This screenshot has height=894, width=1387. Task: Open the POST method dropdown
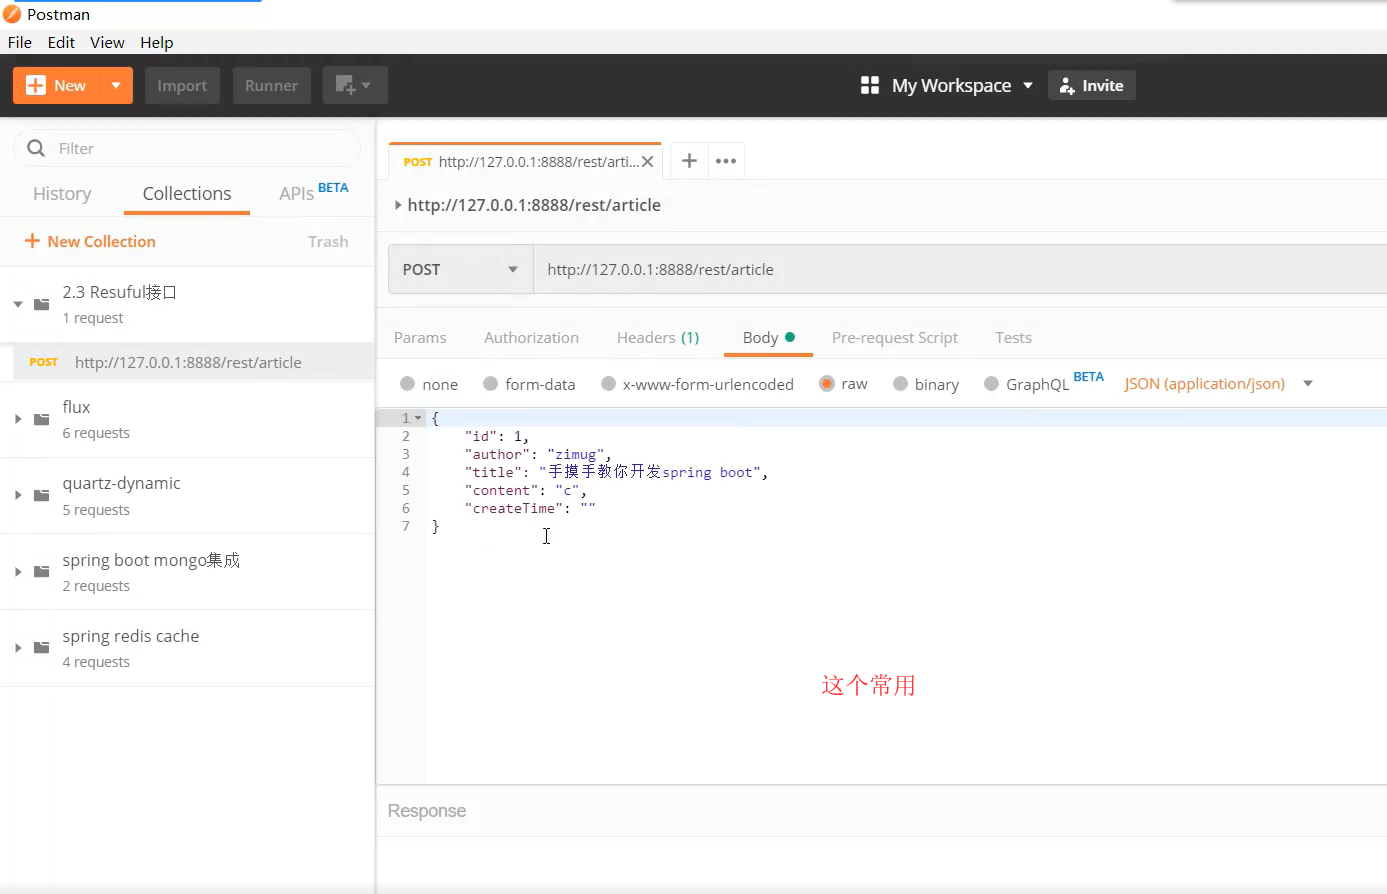[461, 269]
